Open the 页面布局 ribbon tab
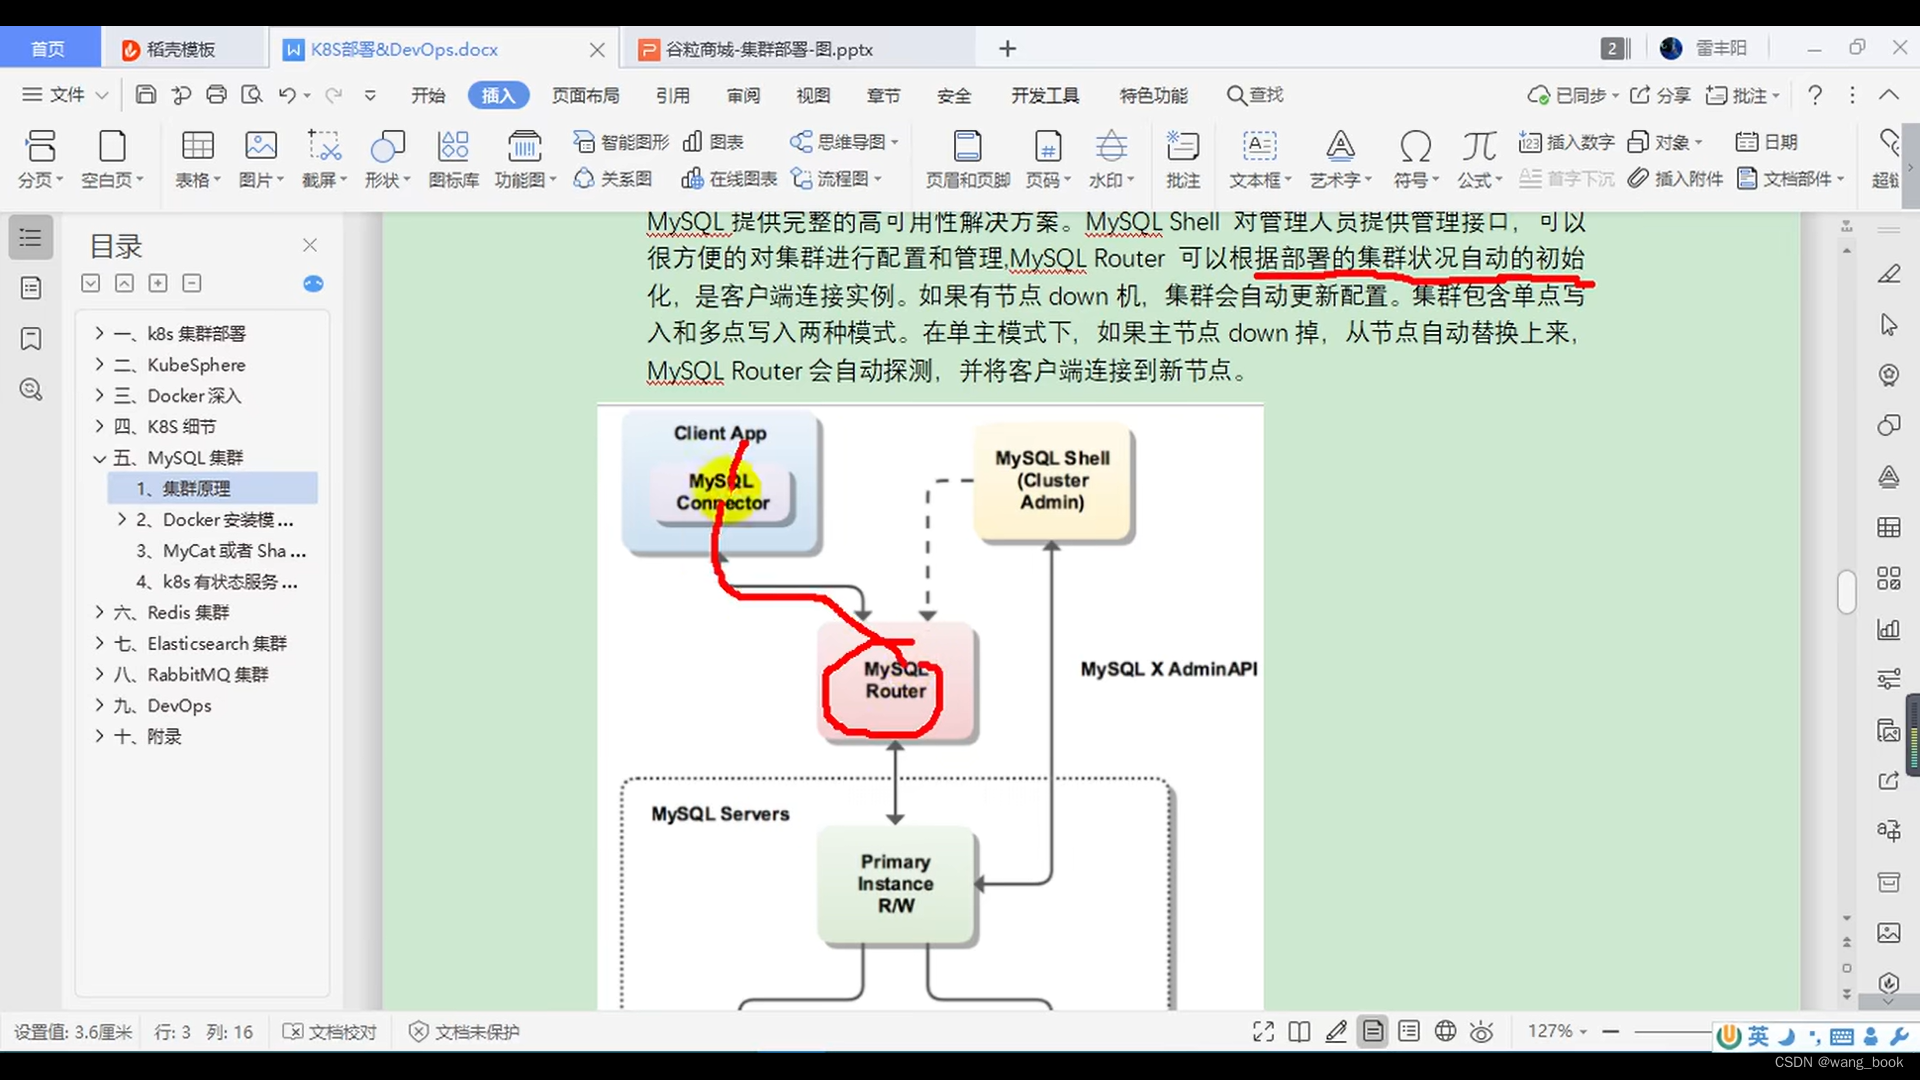The width and height of the screenshot is (1920, 1080). point(586,95)
